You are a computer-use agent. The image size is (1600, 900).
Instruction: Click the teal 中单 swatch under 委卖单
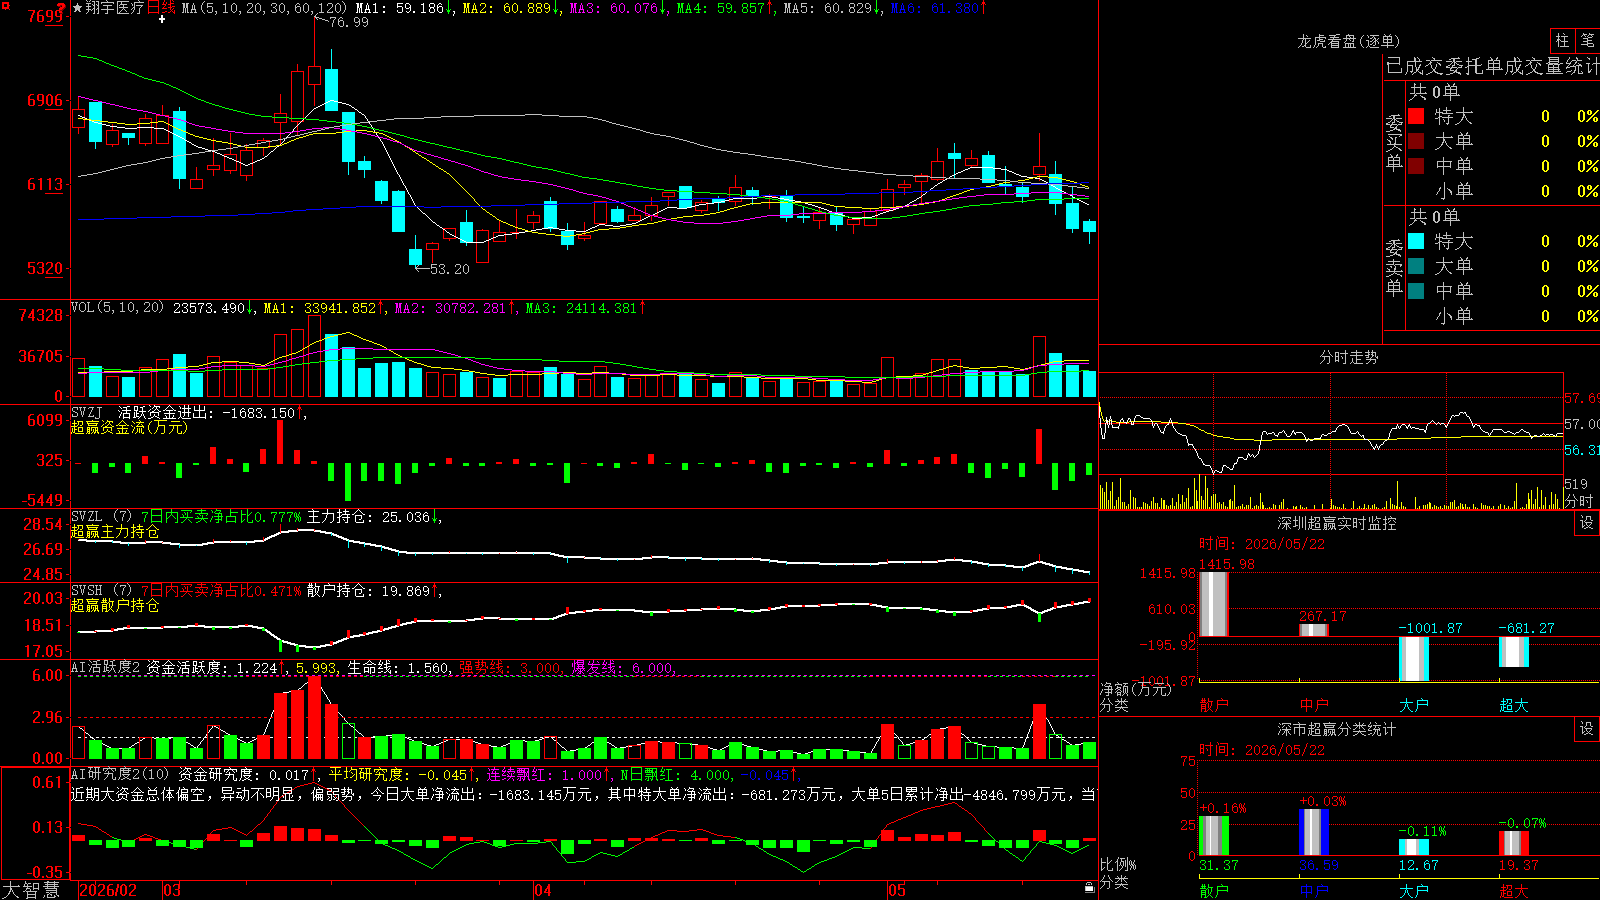point(1416,291)
